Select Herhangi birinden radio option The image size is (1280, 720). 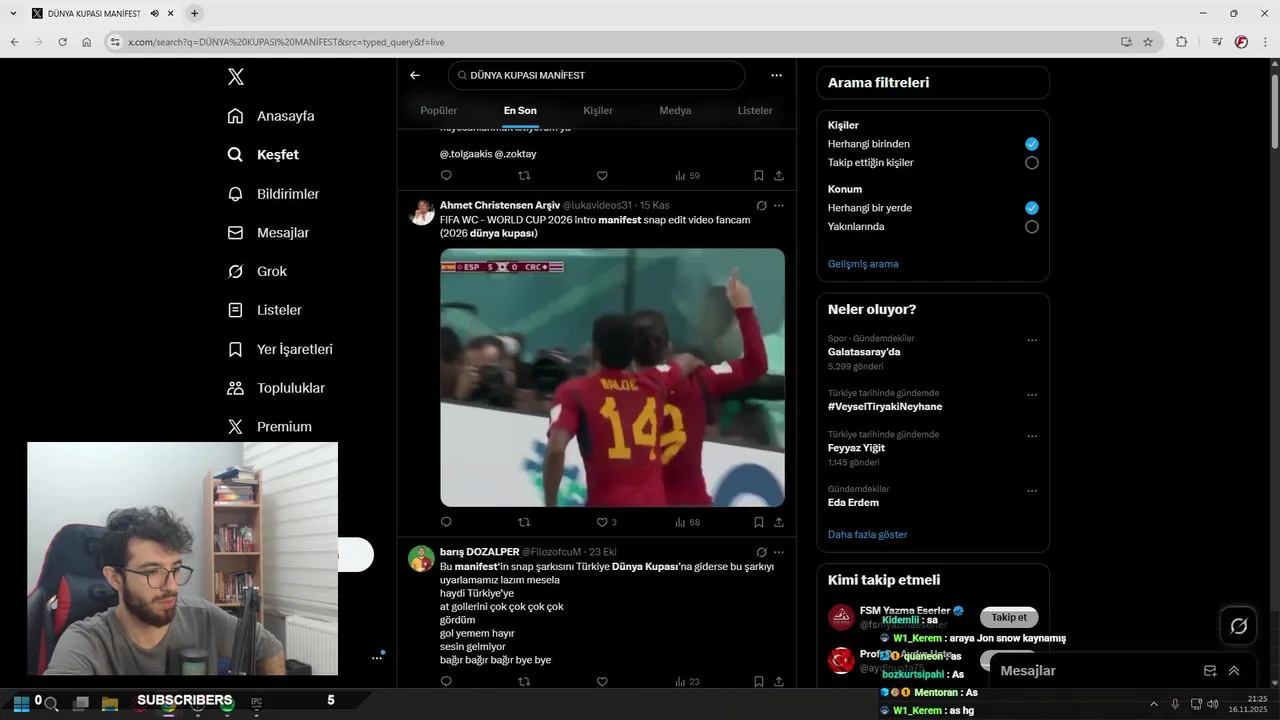(x=1032, y=144)
